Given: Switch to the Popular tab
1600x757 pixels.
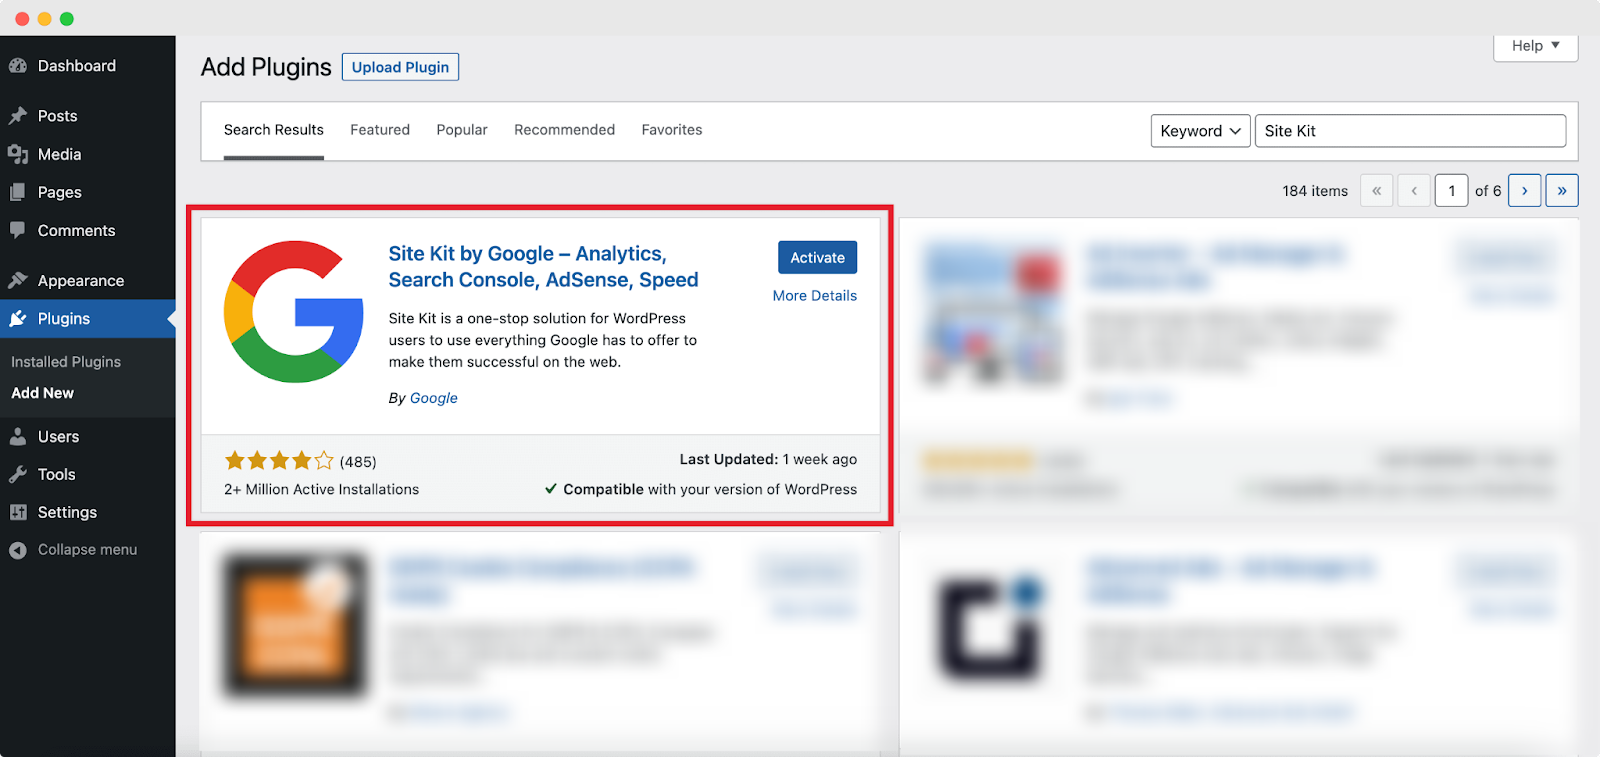Looking at the screenshot, I should [x=462, y=130].
